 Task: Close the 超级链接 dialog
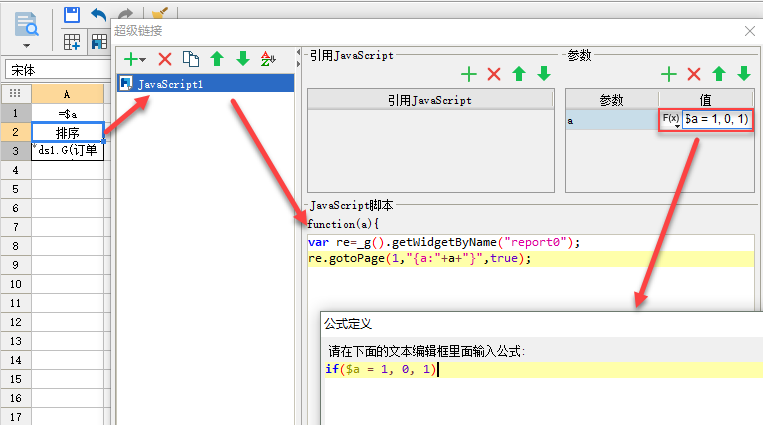click(x=750, y=32)
